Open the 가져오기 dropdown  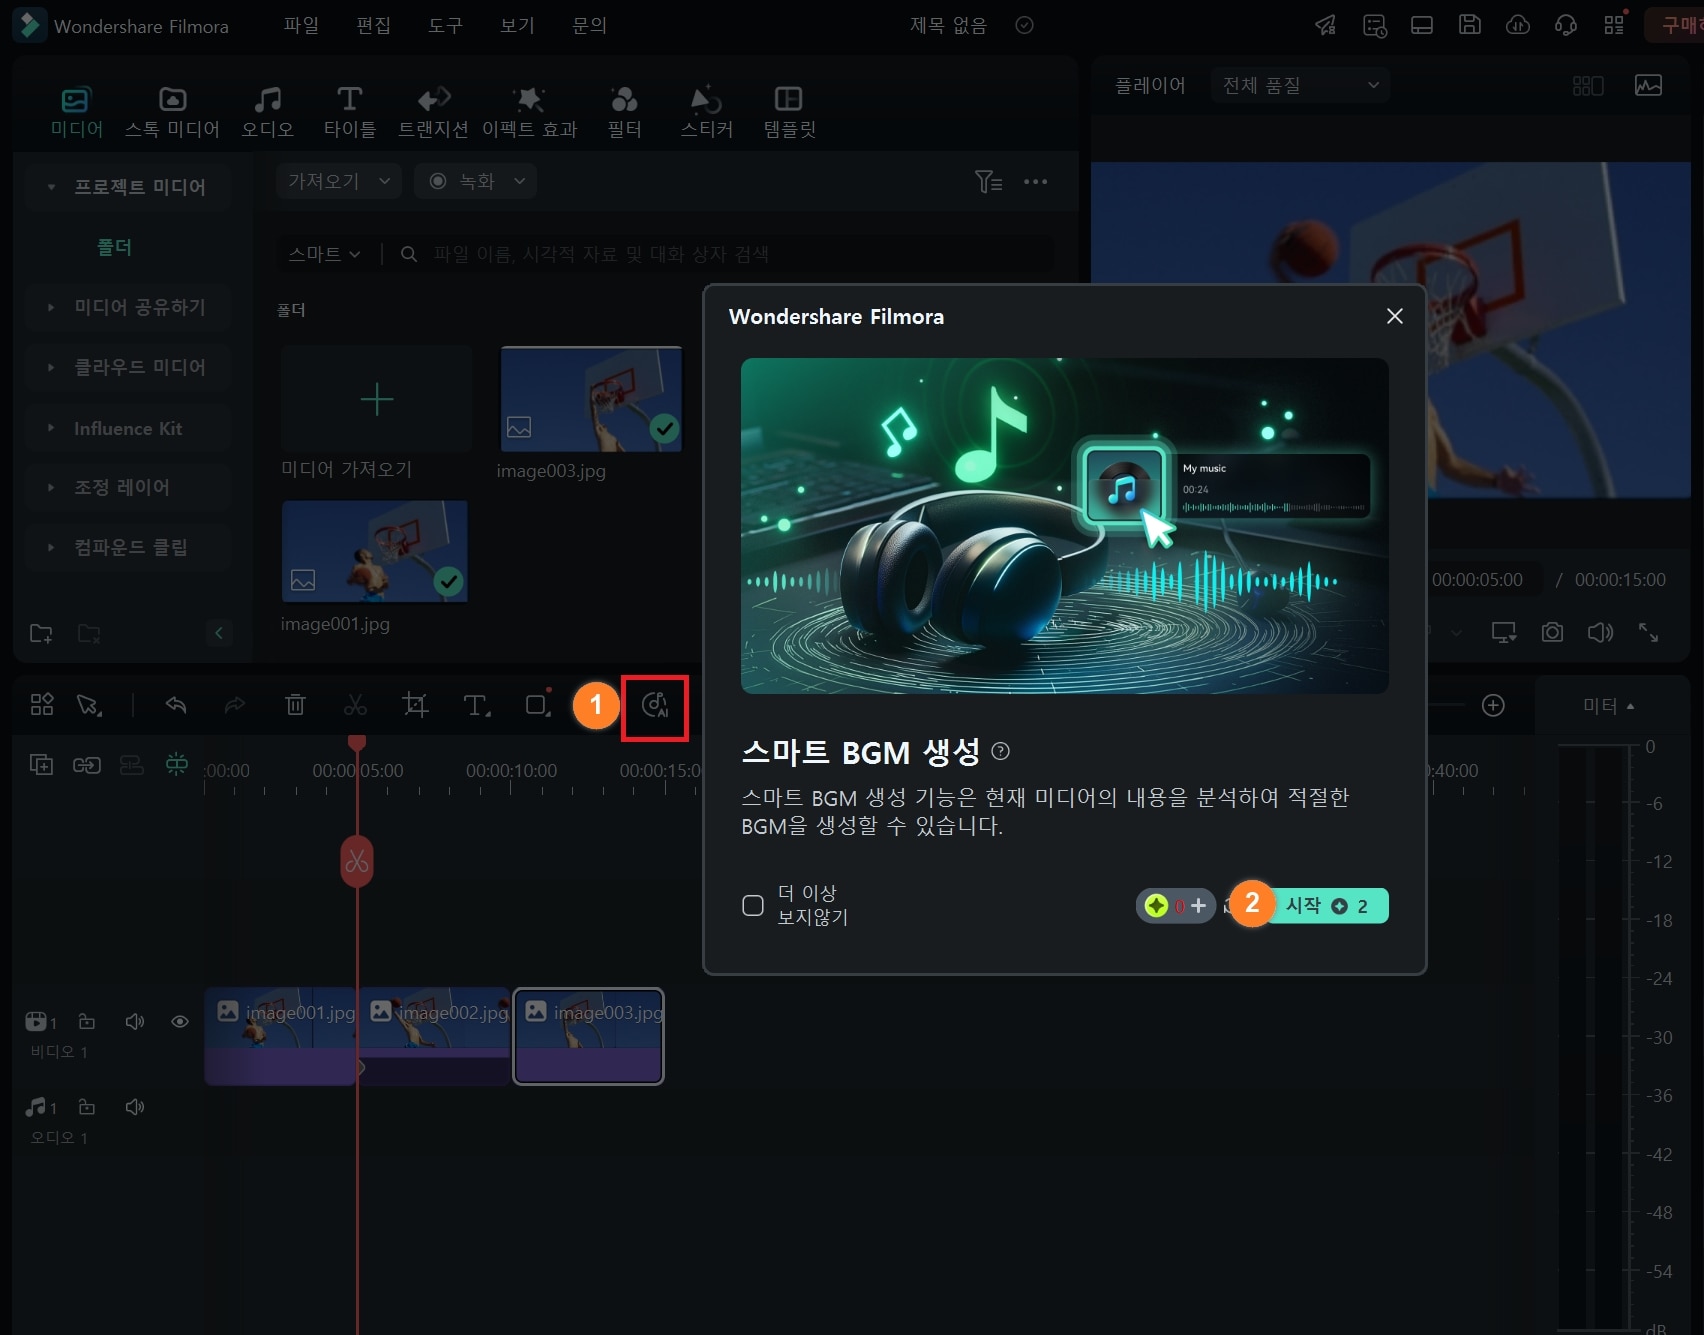tap(339, 181)
